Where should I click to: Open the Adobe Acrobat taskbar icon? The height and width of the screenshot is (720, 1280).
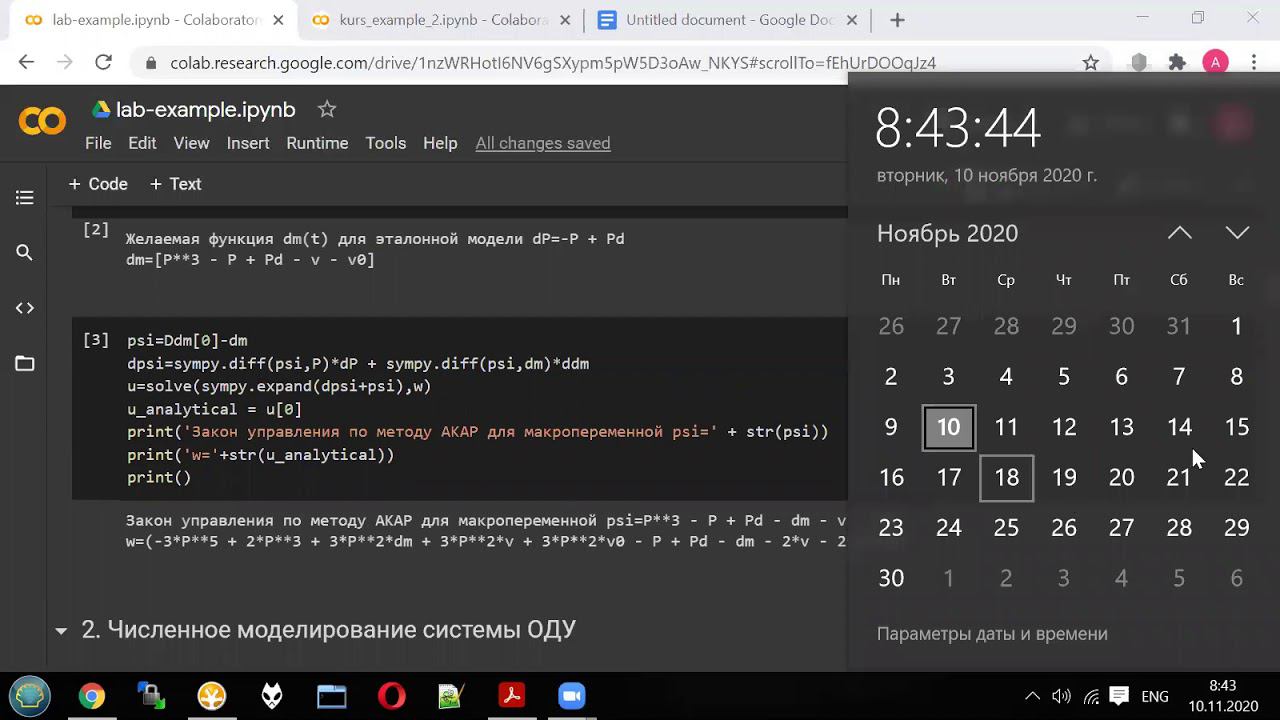[x=512, y=696]
